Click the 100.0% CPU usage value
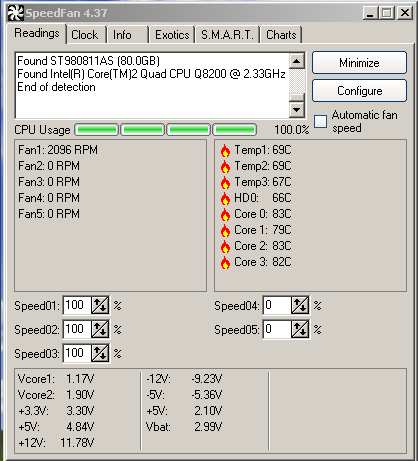The width and height of the screenshot is (418, 461). 292,130
